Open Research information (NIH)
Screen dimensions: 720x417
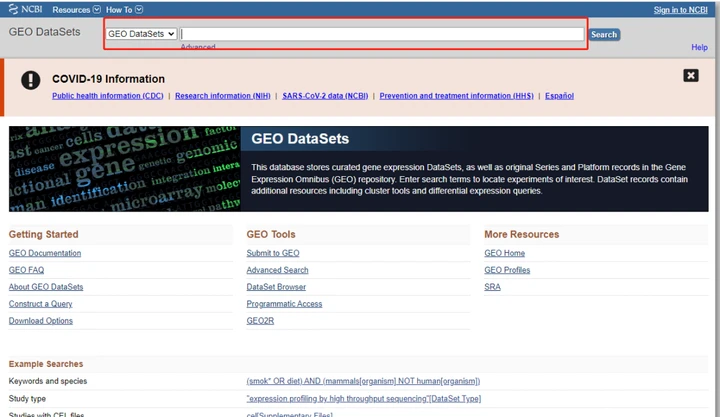coord(223,96)
